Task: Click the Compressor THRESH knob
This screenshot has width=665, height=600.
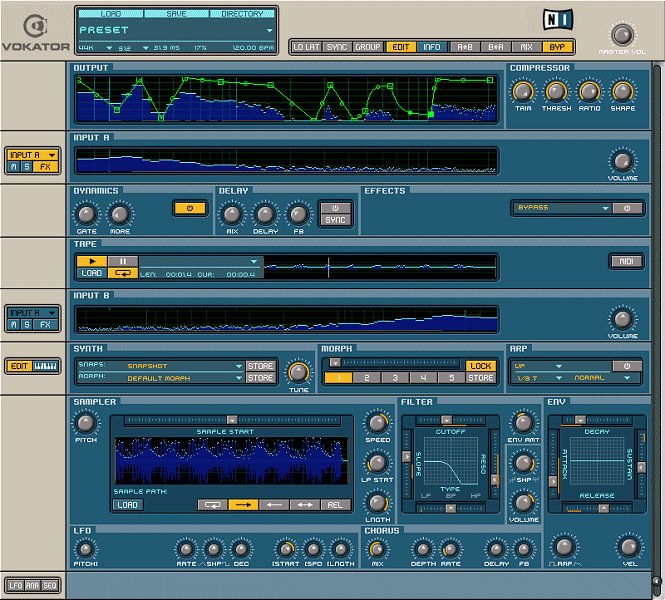Action: (556, 91)
